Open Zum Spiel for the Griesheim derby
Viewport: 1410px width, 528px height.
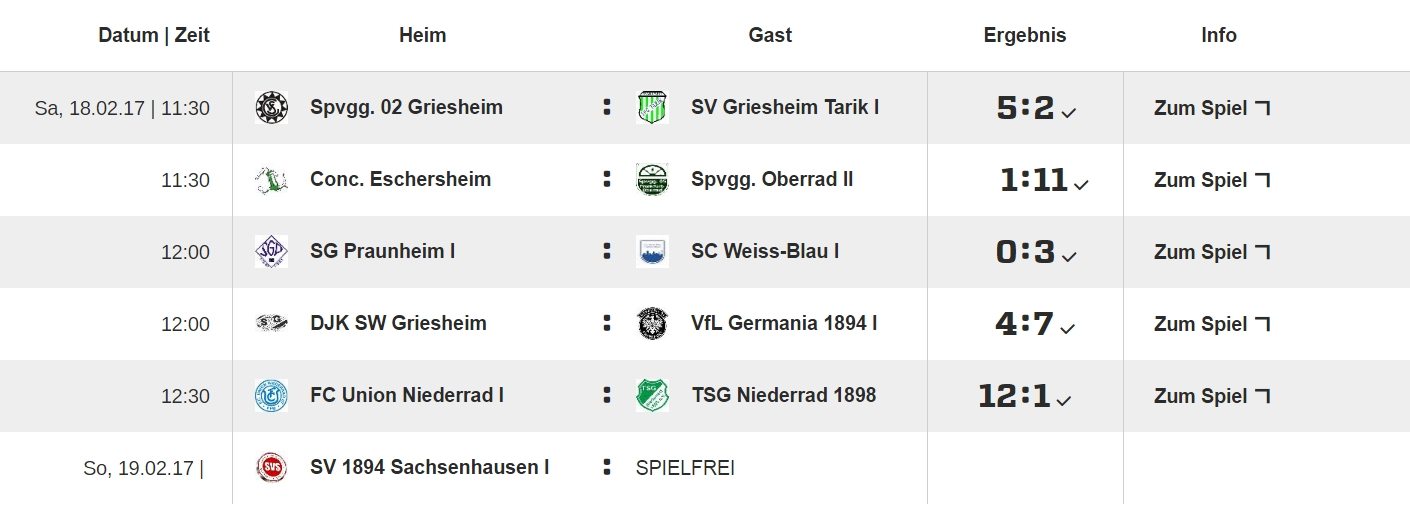[1212, 108]
